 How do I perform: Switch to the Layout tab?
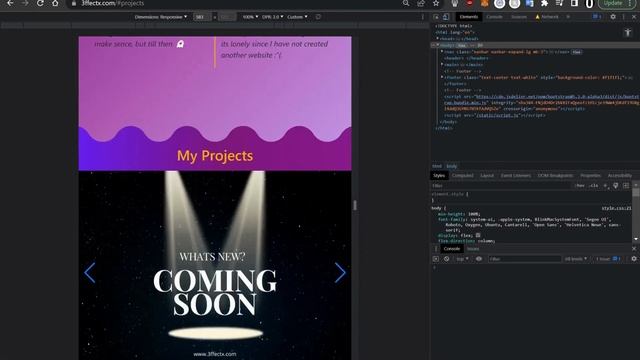pyautogui.click(x=487, y=176)
